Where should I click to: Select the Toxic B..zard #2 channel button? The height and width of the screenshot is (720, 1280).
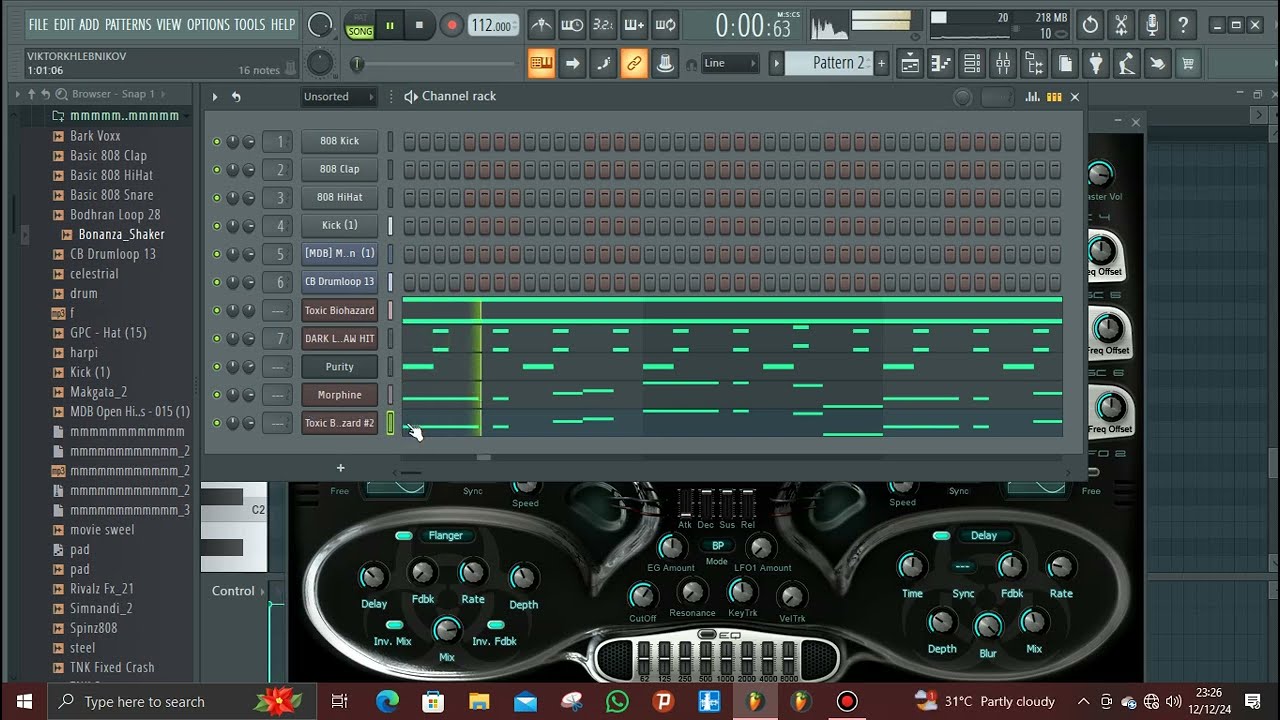pos(339,423)
